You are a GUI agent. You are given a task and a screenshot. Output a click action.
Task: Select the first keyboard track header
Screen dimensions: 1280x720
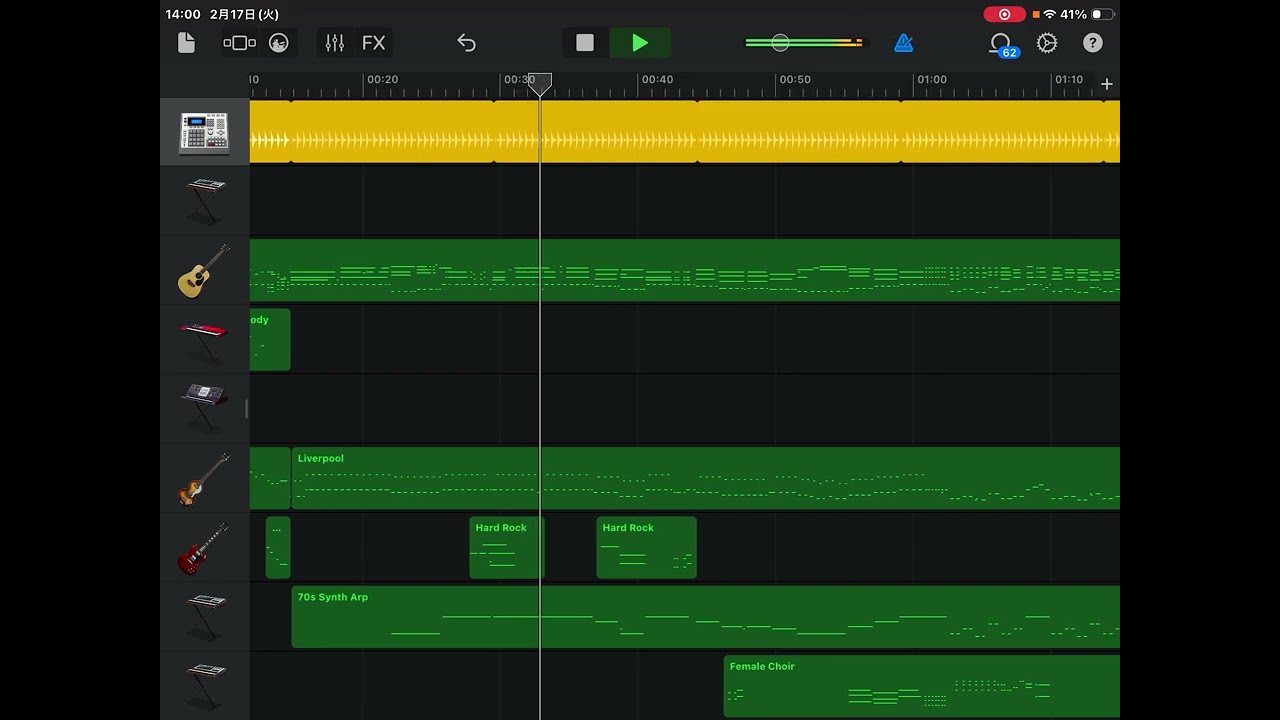pyautogui.click(x=204, y=201)
